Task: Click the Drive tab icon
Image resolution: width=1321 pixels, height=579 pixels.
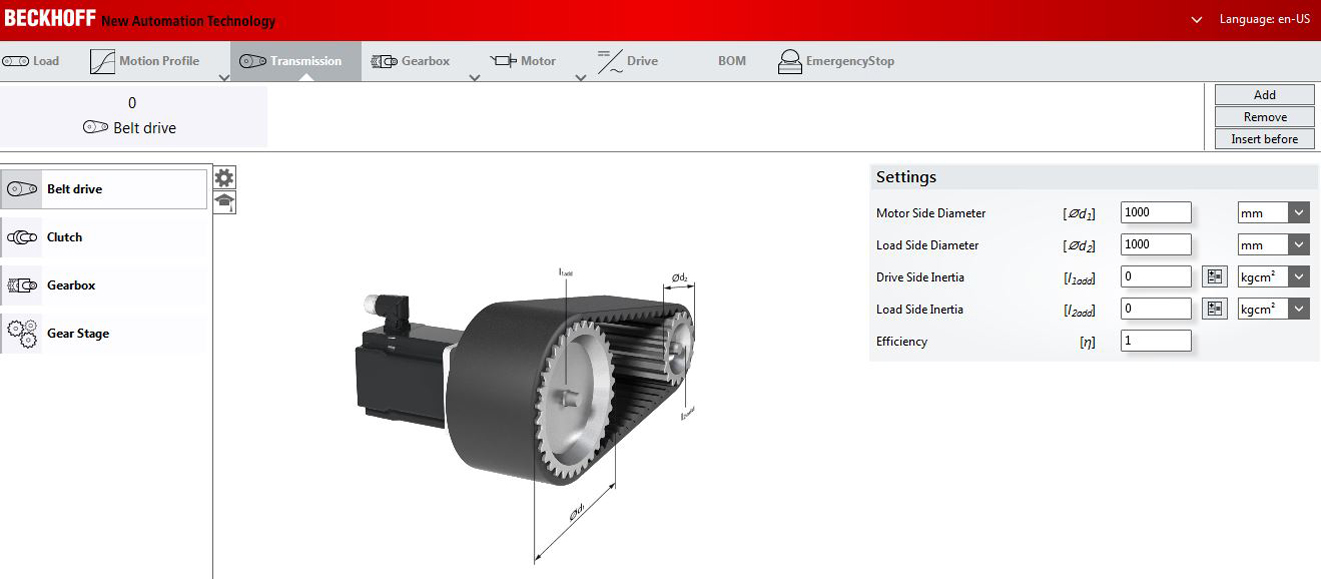Action: (609, 62)
